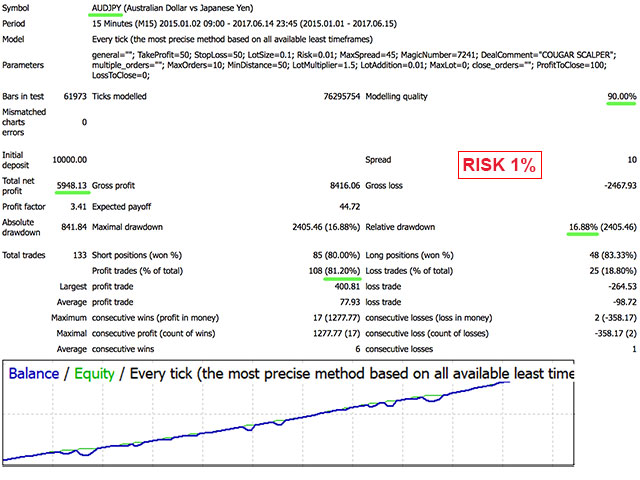Screen dimensions: 640x480
Task: Click the Absolute drawdown value 841.84
Action: point(74,227)
